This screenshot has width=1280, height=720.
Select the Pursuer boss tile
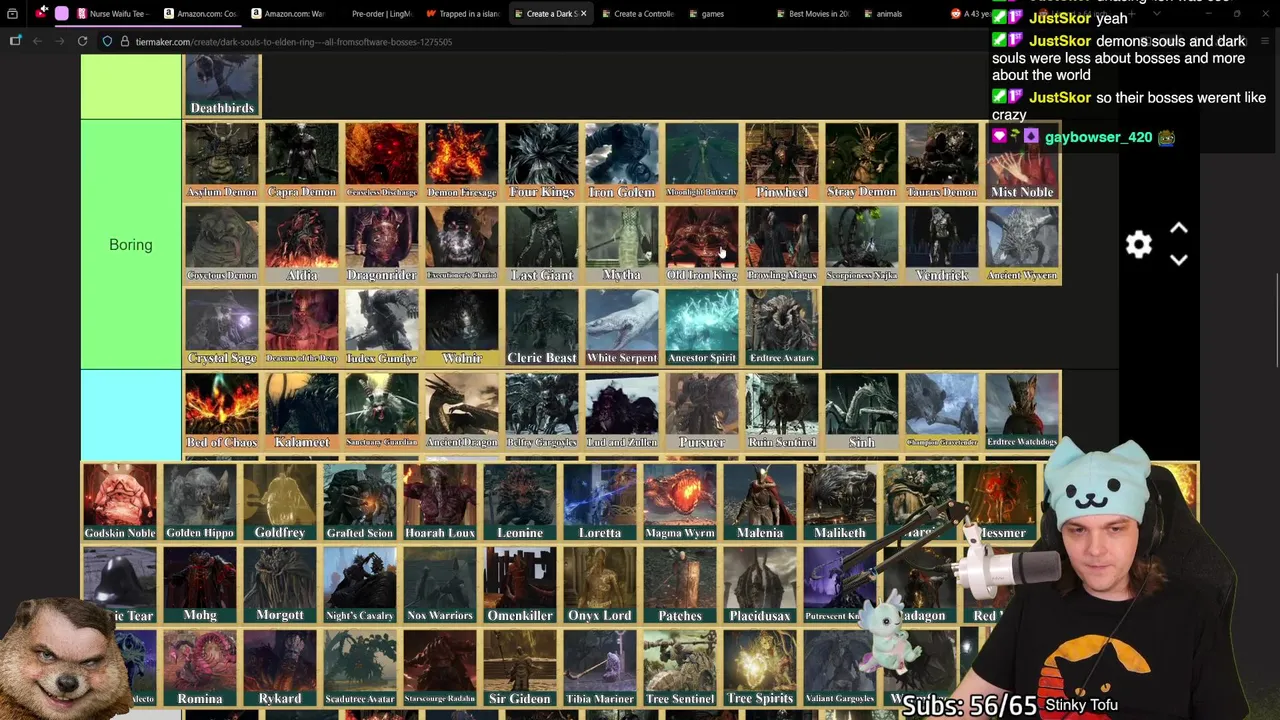click(x=702, y=411)
